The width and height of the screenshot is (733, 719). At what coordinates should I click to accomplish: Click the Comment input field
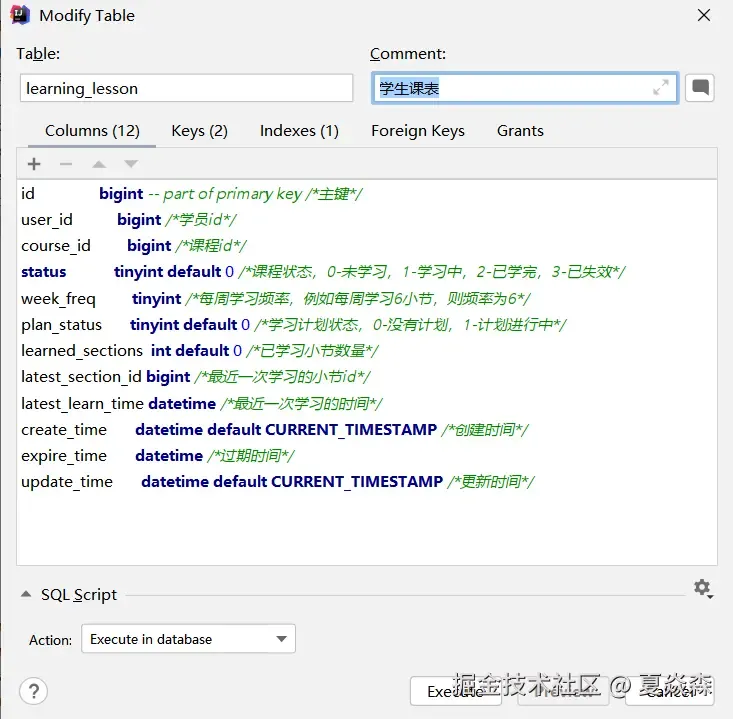click(525, 88)
